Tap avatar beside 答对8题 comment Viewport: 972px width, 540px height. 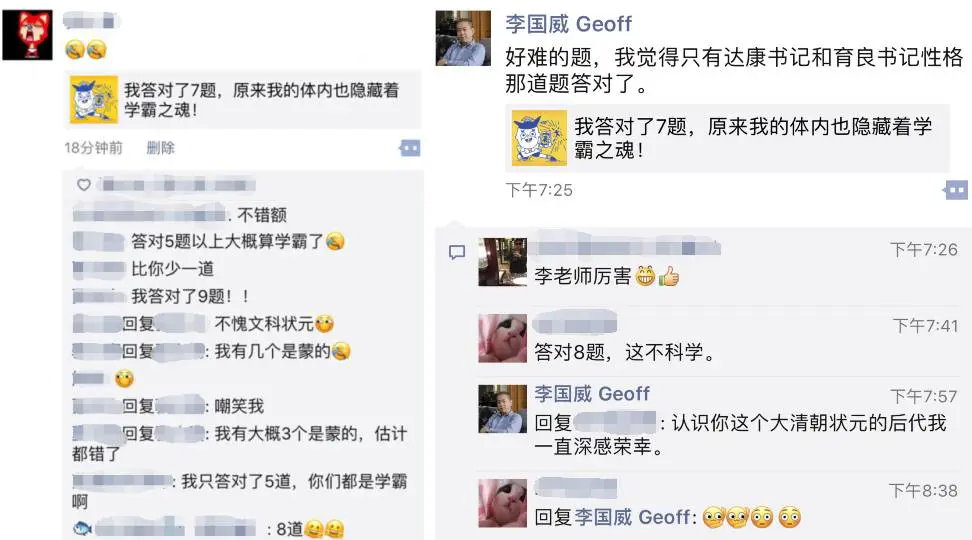pyautogui.click(x=503, y=338)
